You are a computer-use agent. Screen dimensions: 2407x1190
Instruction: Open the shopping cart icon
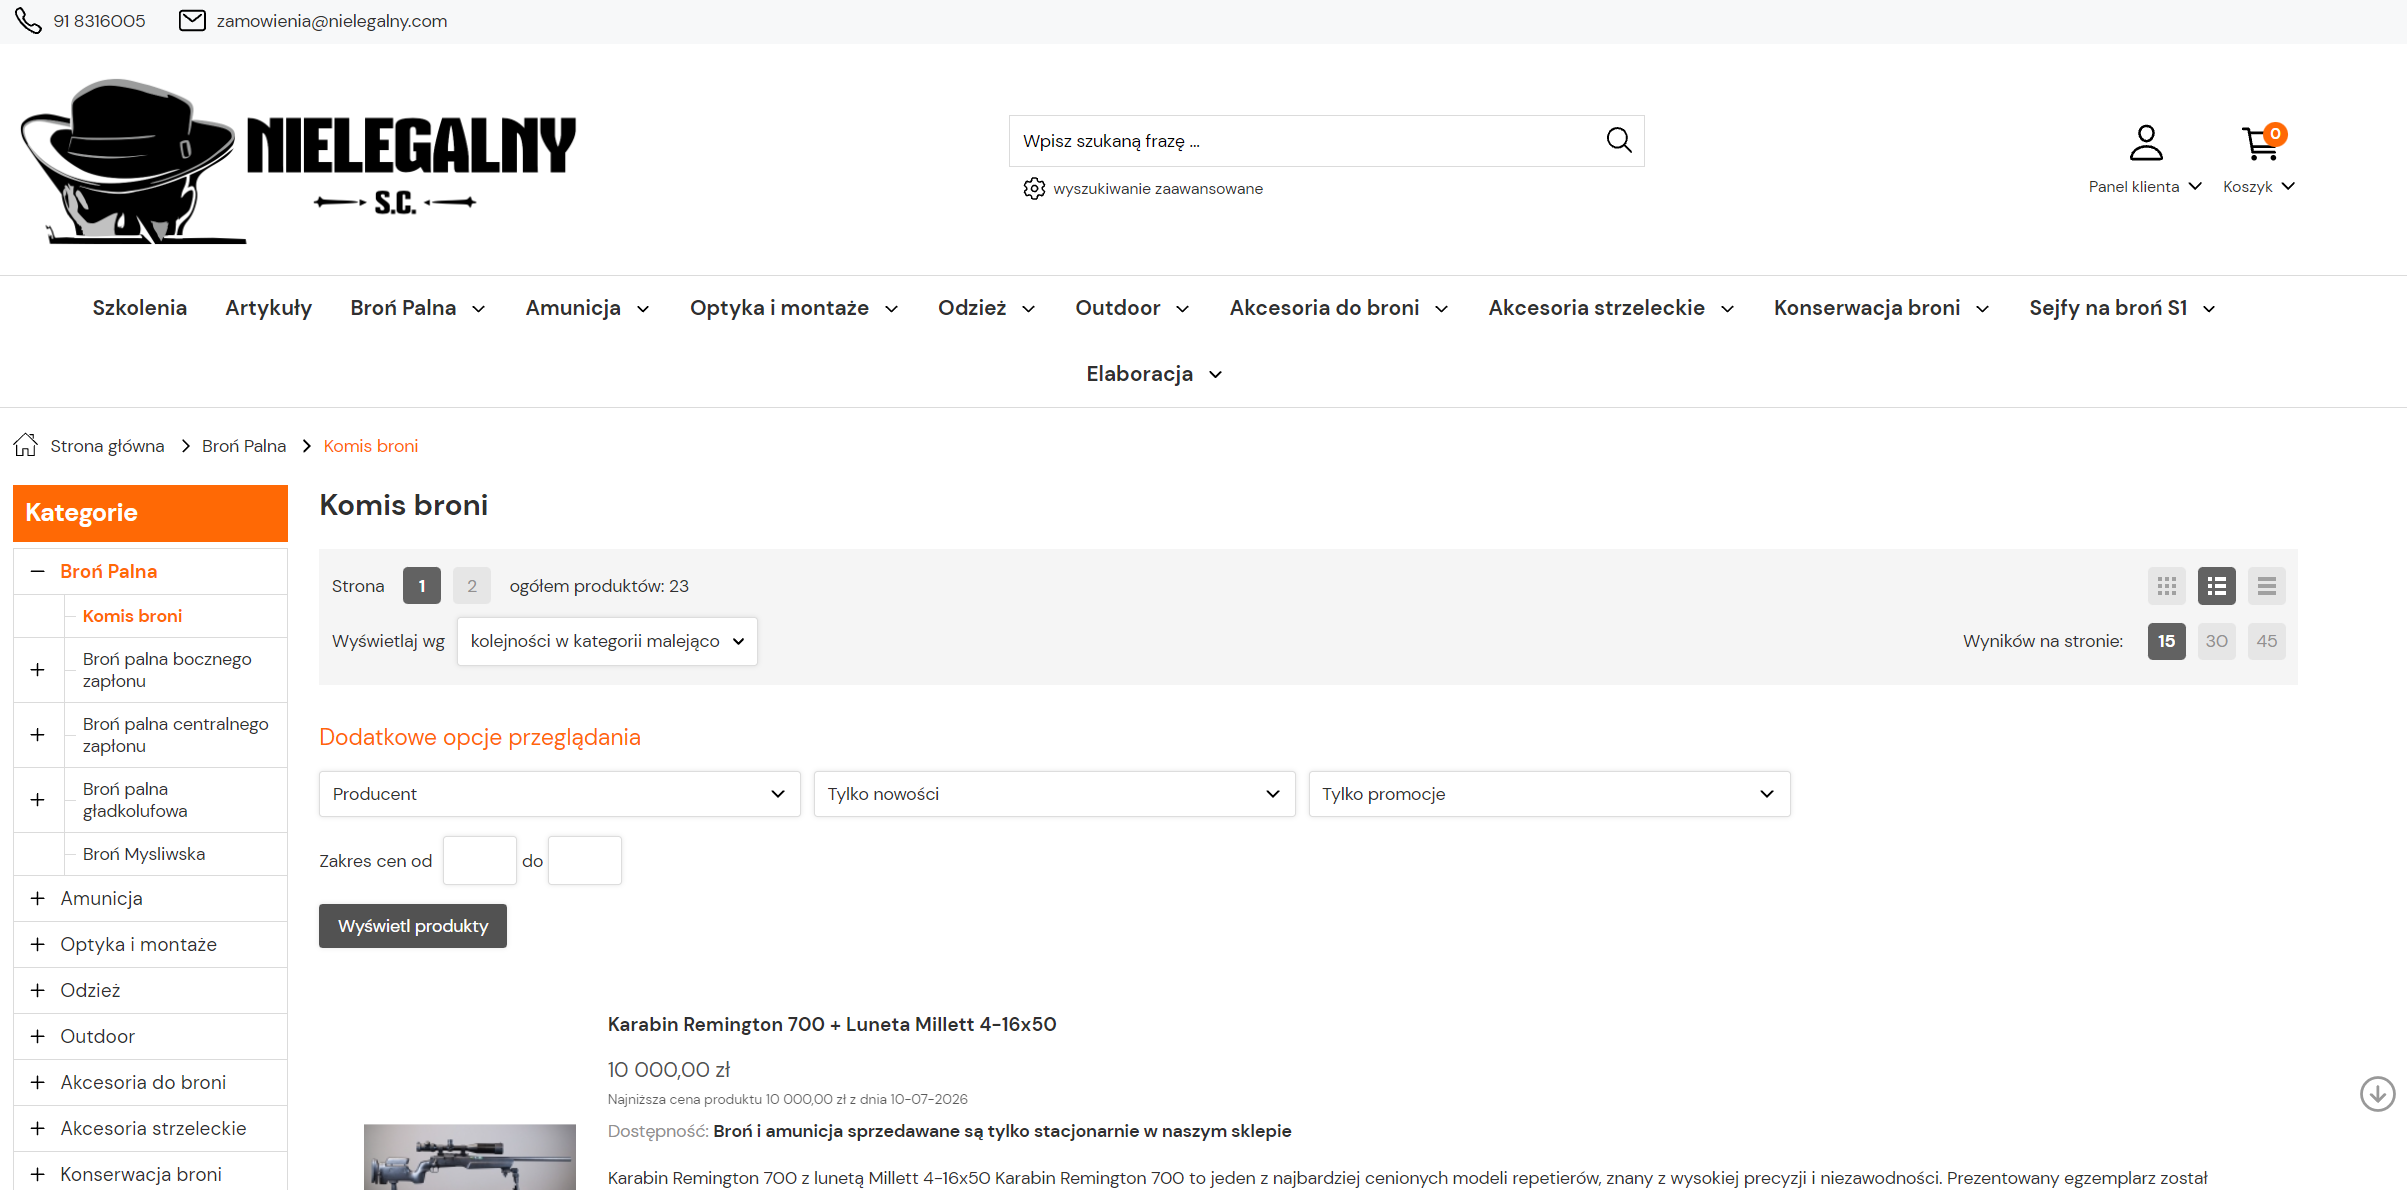pyautogui.click(x=2261, y=143)
